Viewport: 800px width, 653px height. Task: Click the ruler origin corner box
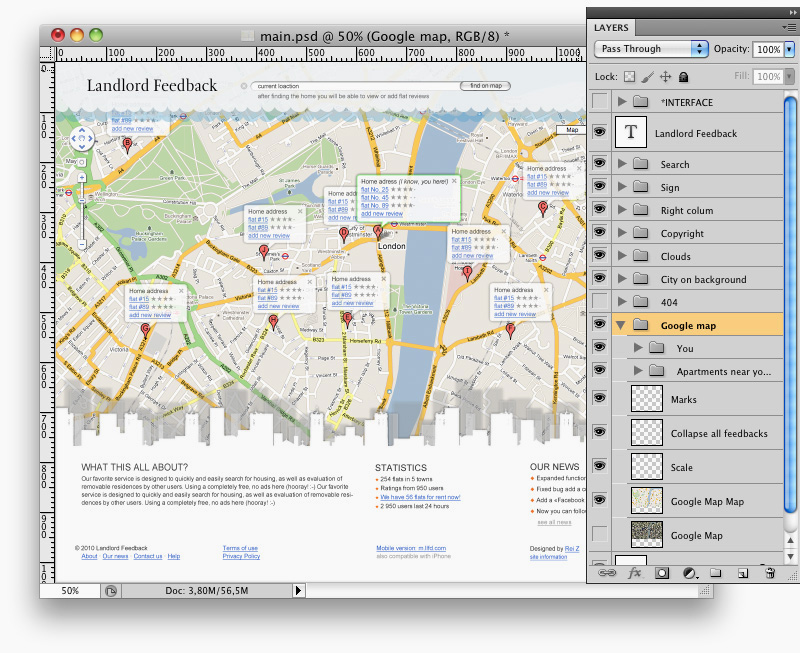[47, 53]
